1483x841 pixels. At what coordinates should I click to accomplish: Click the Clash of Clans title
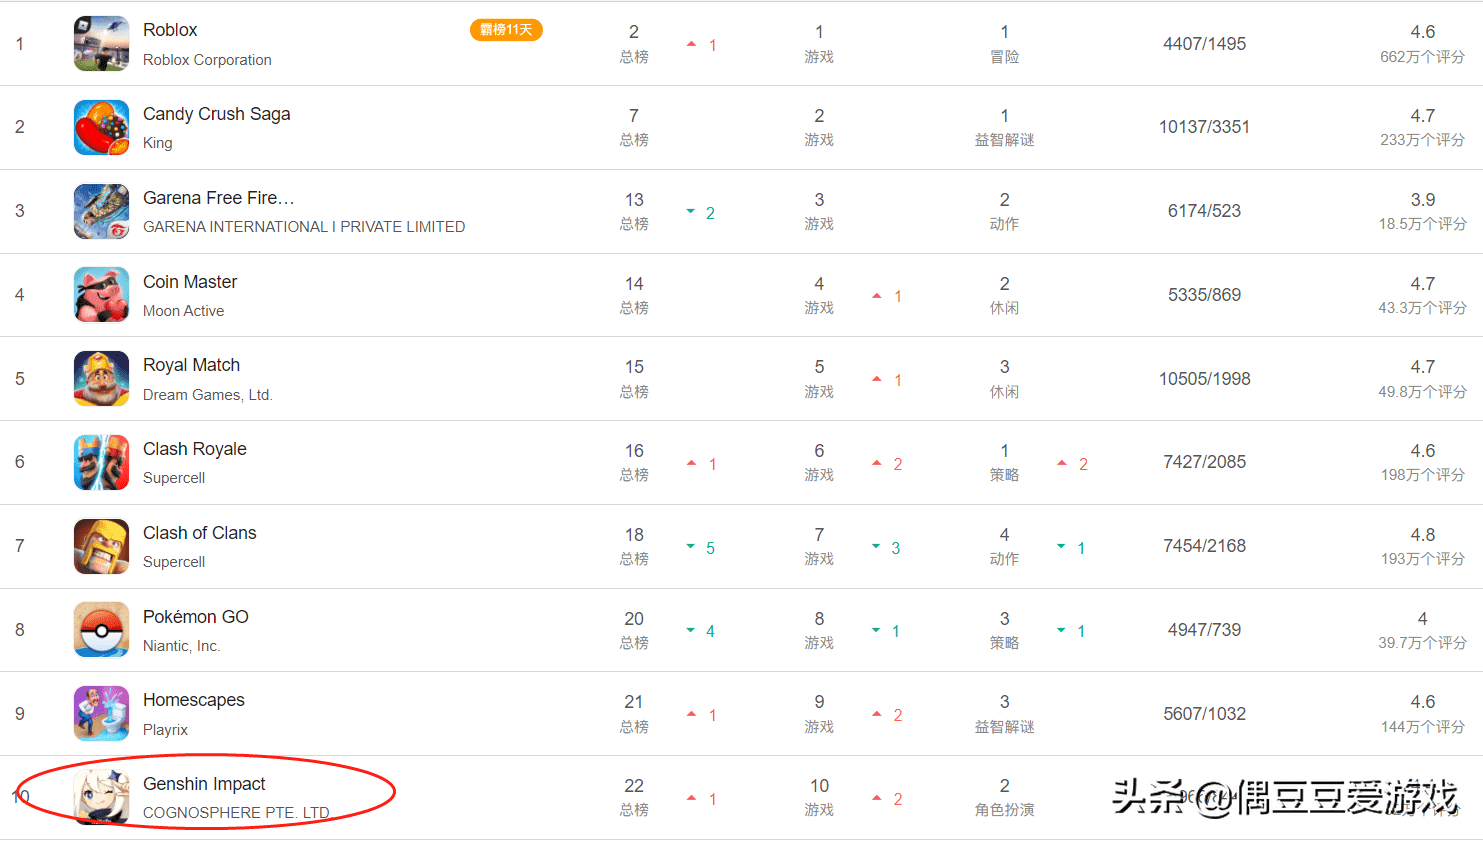[x=200, y=533]
